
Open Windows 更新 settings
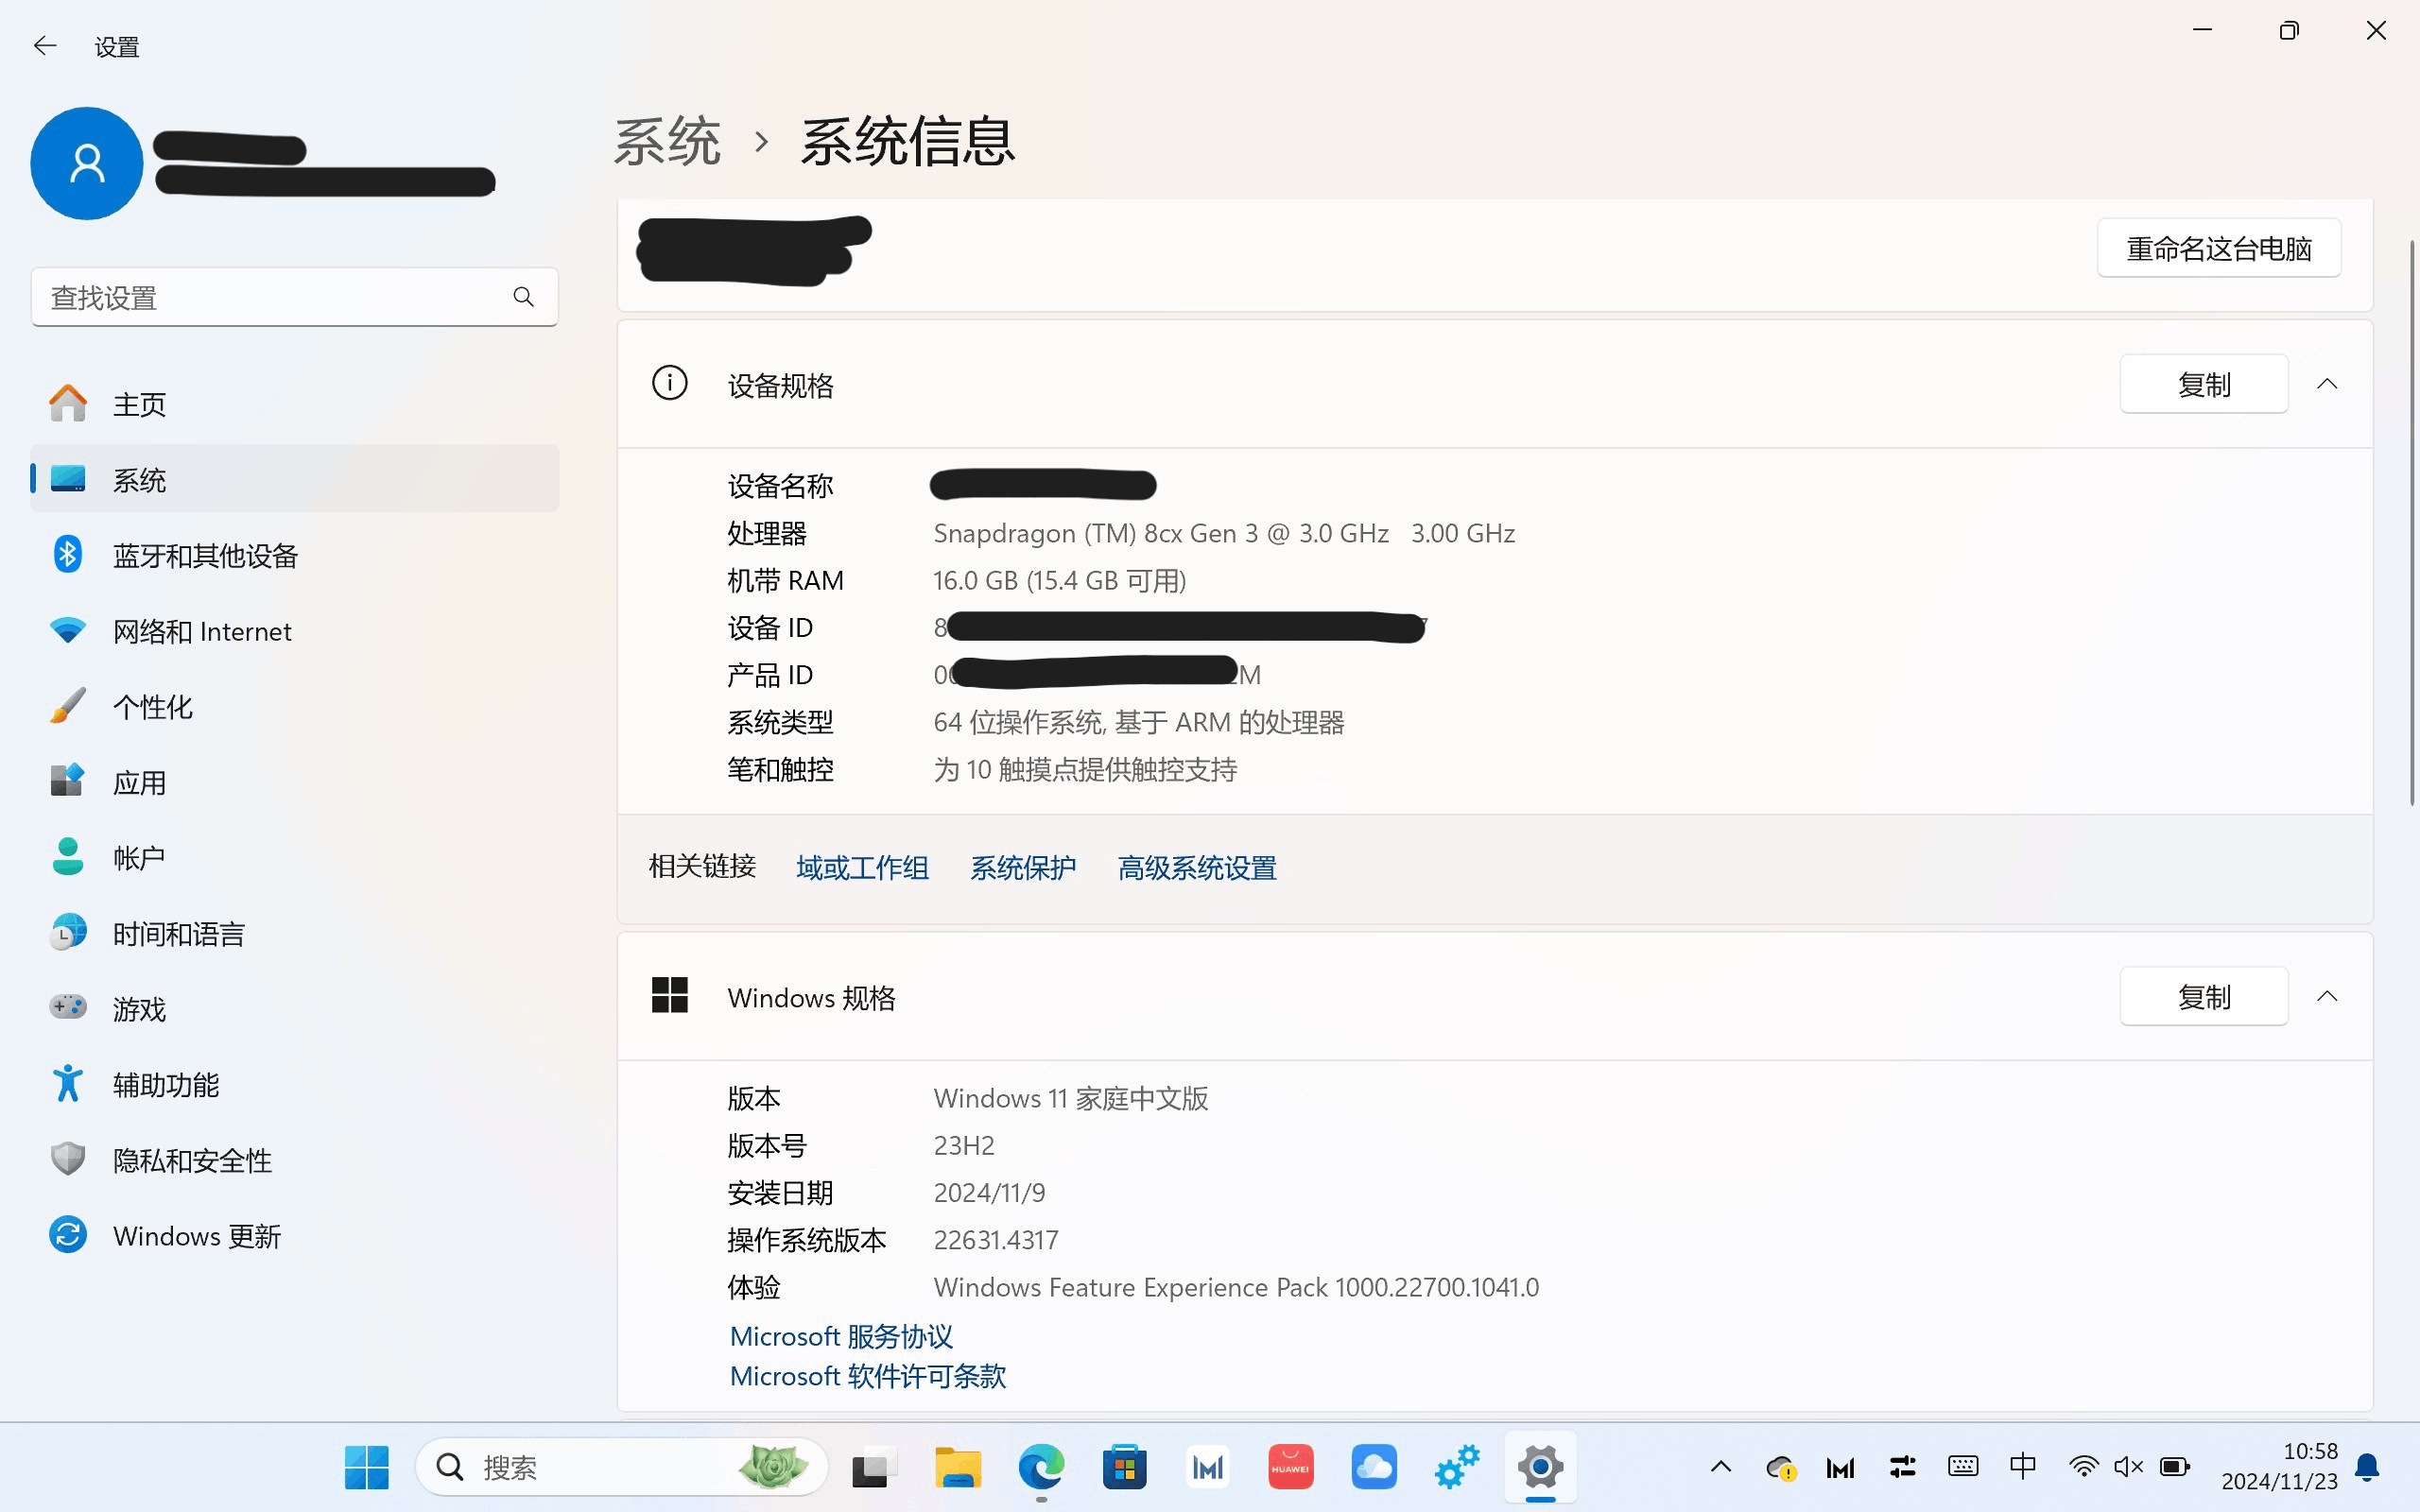coord(294,1235)
